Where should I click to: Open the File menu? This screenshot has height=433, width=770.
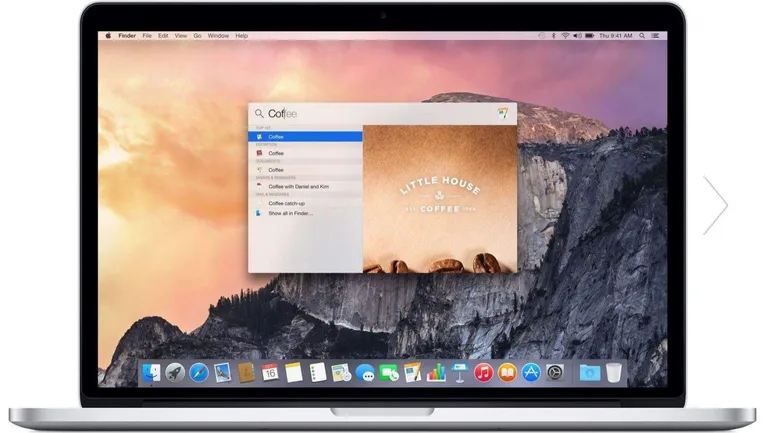click(x=147, y=36)
